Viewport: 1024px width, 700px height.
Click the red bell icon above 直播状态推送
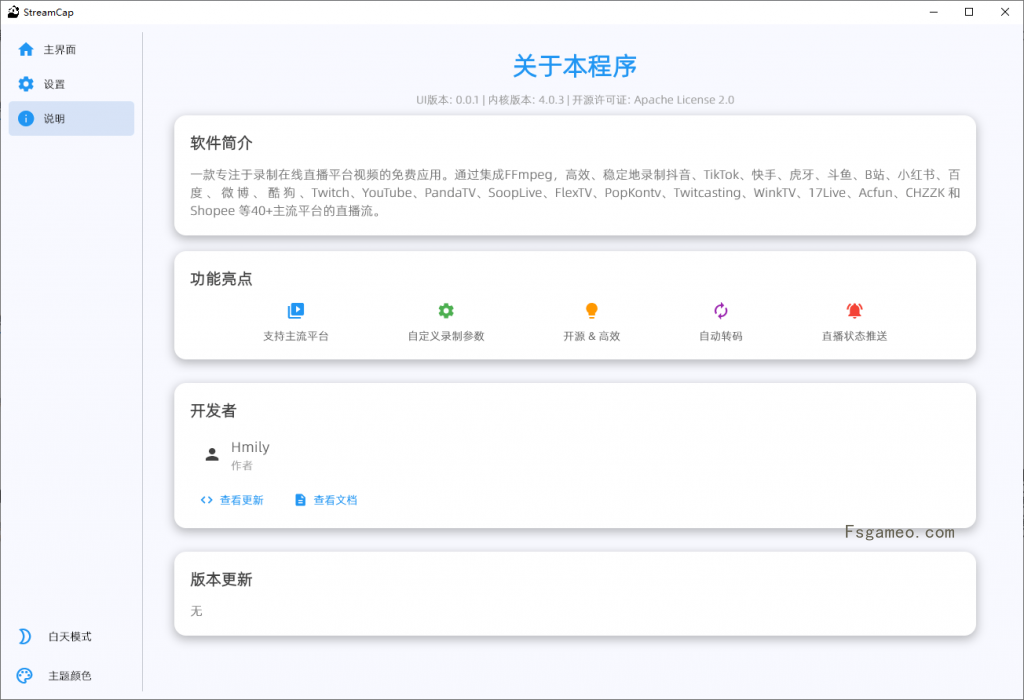854,311
